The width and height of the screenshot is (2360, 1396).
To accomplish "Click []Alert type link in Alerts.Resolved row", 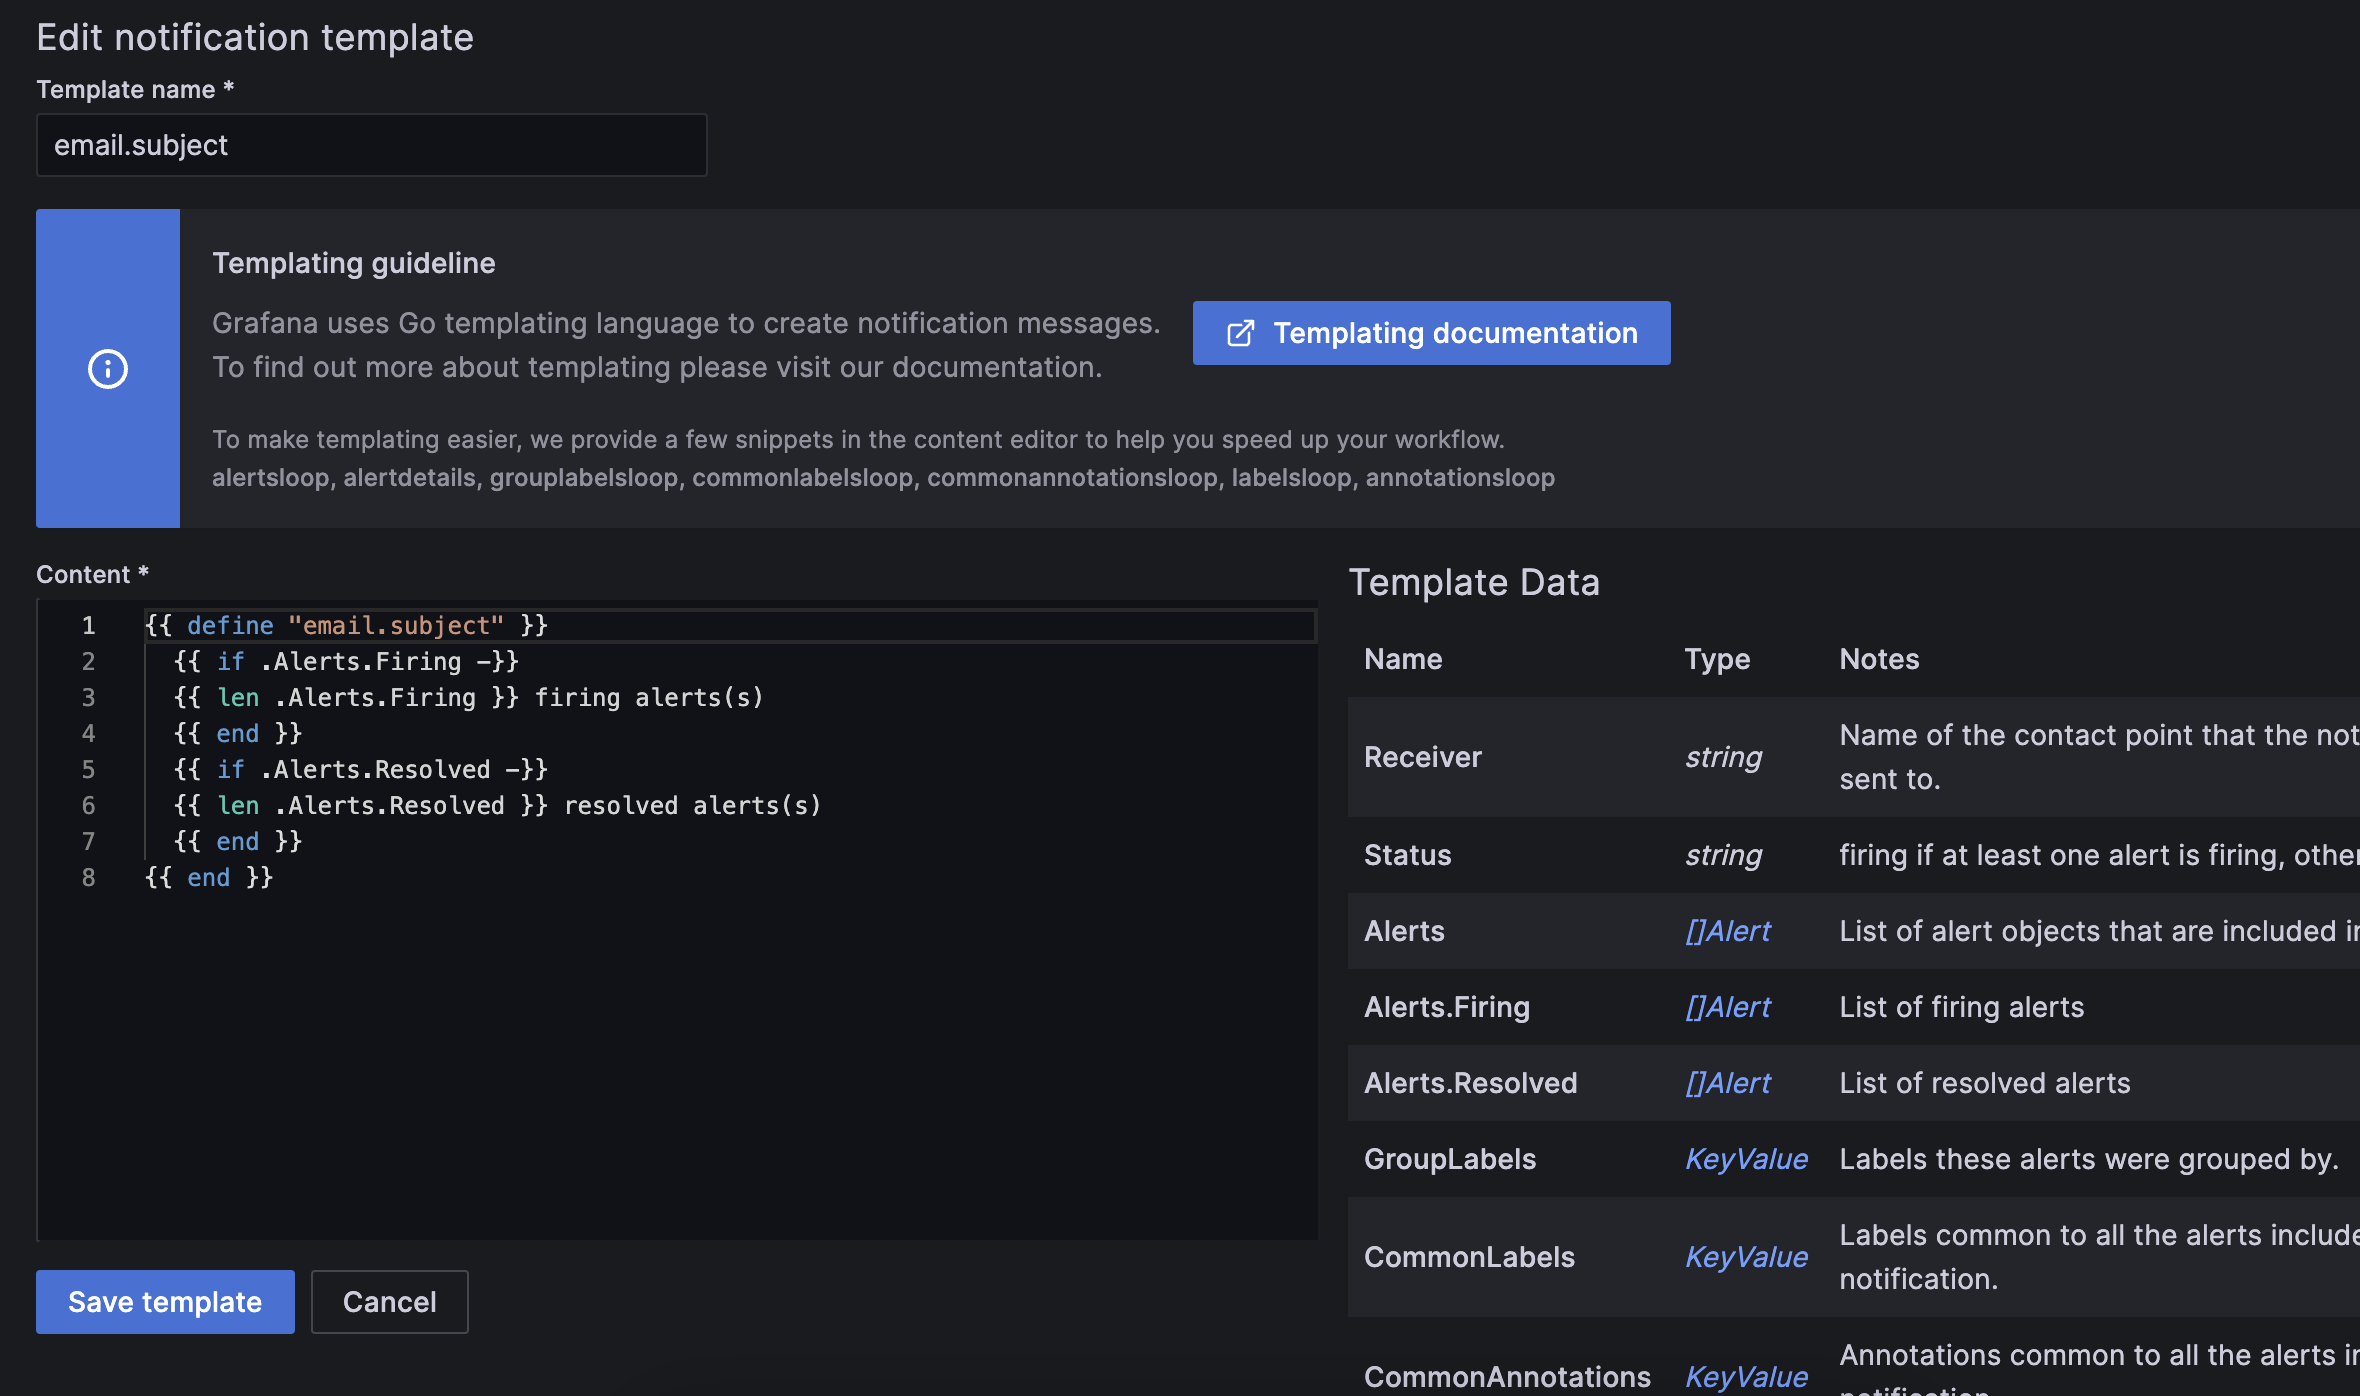I will (x=1727, y=1083).
